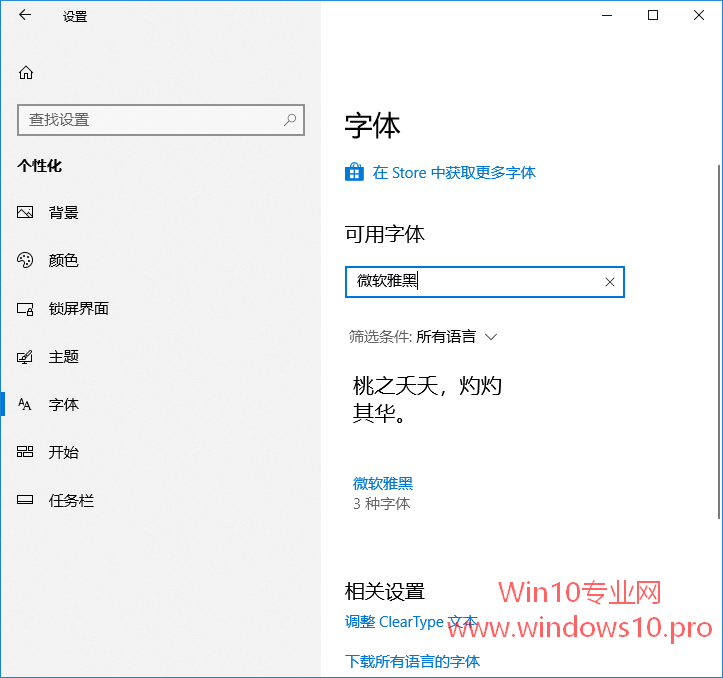The height and width of the screenshot is (678, 723).
Task: Maximize the 设置 window
Action: [652, 15]
